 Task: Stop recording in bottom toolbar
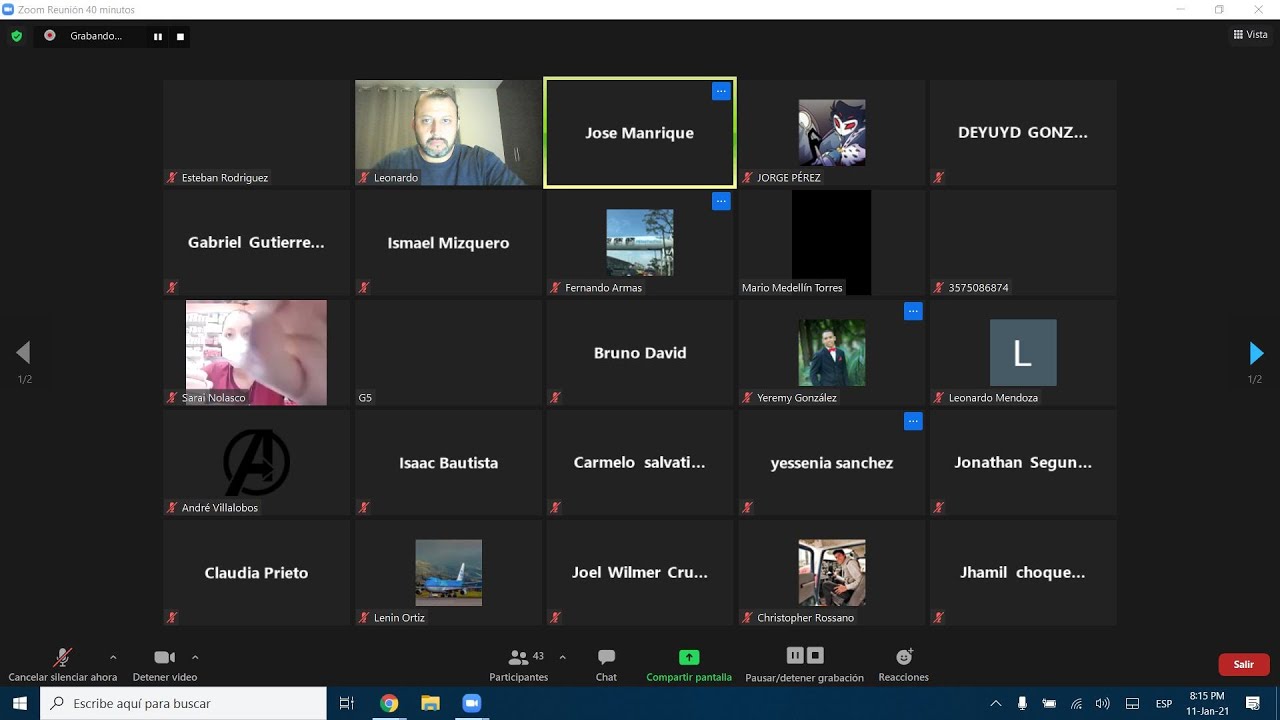click(x=815, y=656)
